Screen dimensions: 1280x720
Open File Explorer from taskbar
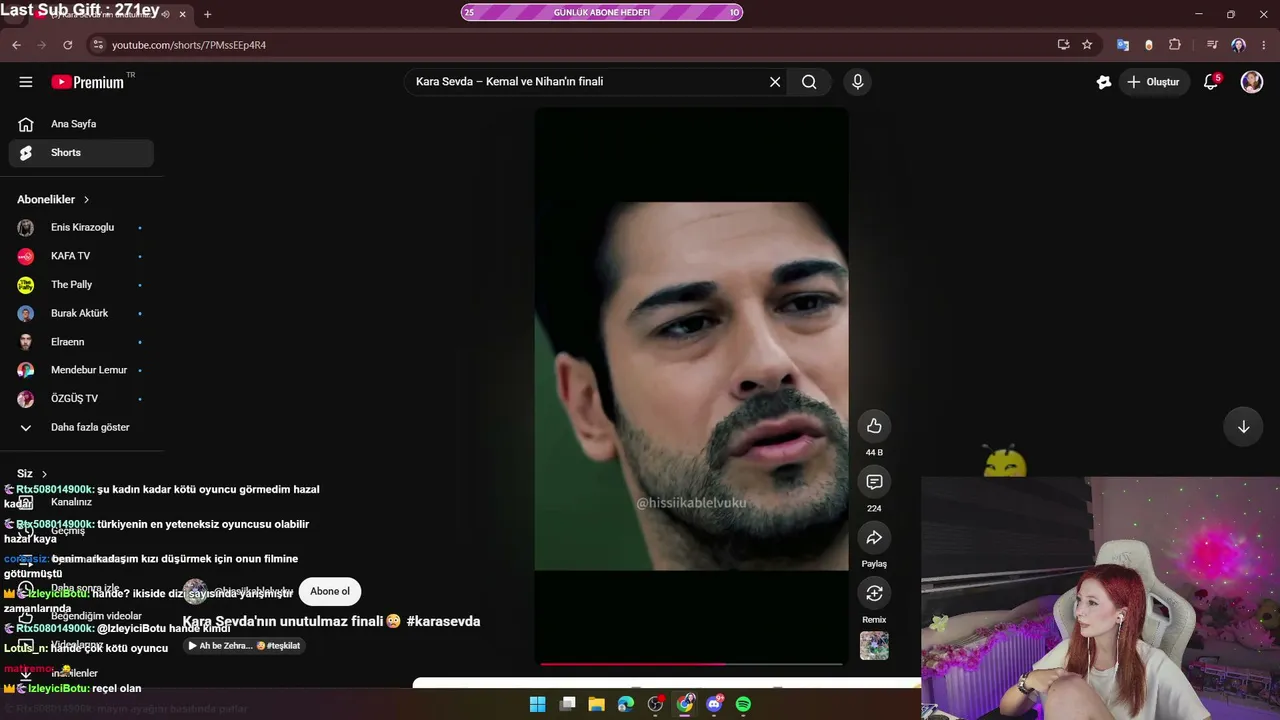pos(597,704)
